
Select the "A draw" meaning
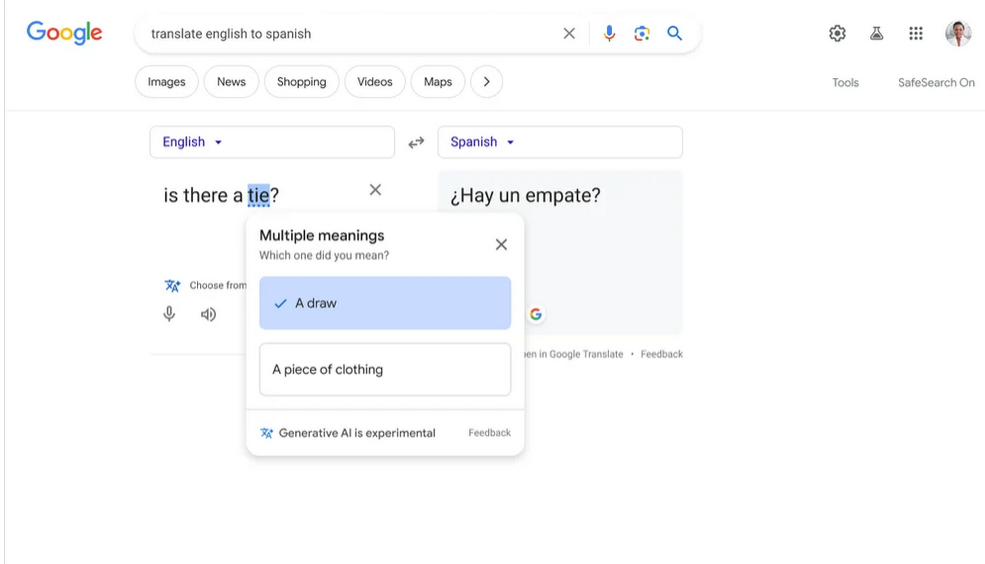coord(385,303)
